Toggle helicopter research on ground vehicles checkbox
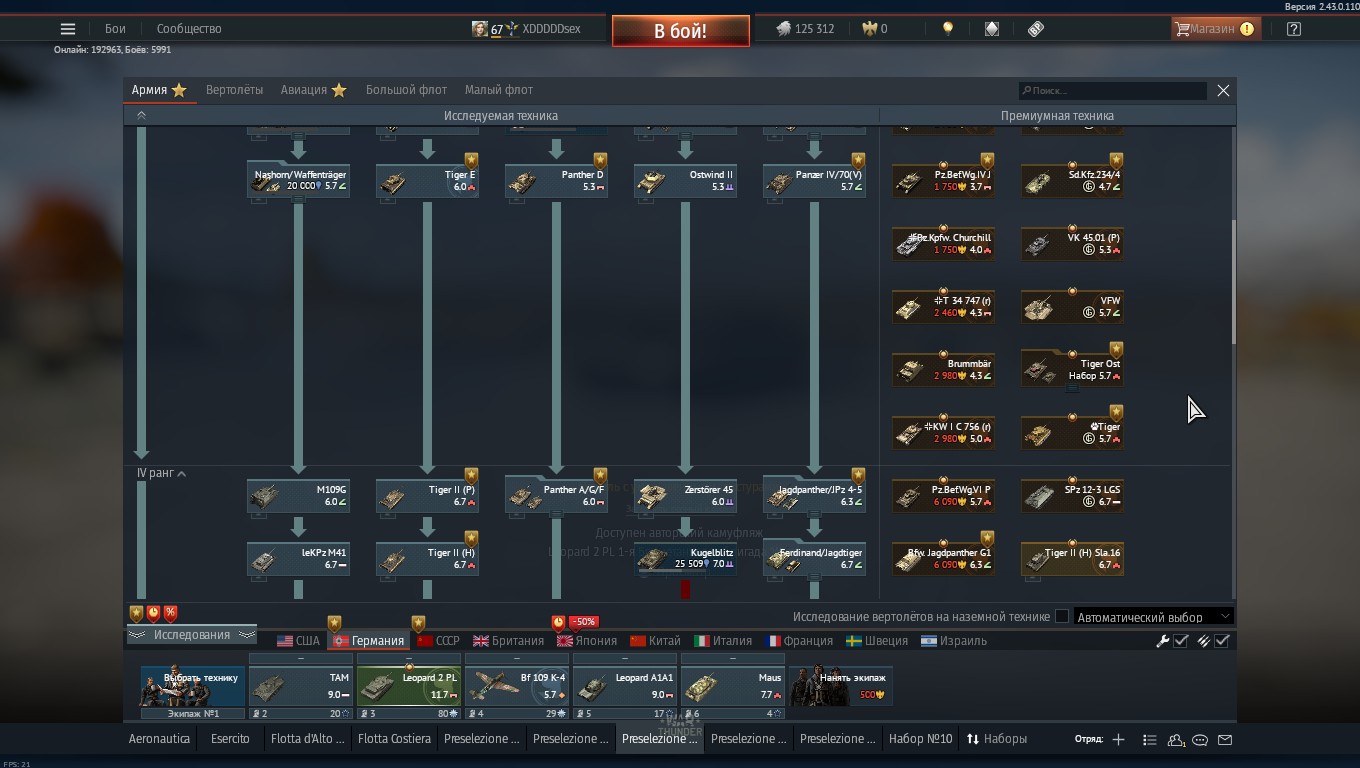Image resolution: width=1360 pixels, height=768 pixels. (x=1062, y=617)
